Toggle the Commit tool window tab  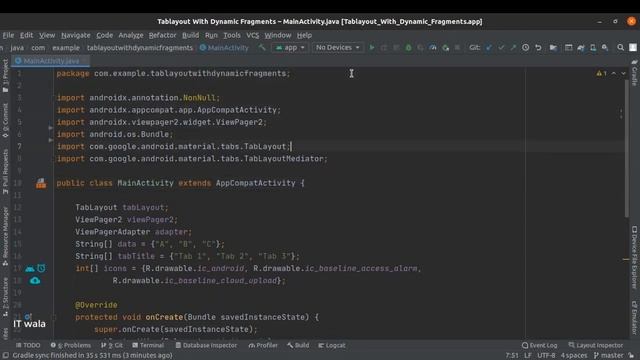click(x=5, y=120)
